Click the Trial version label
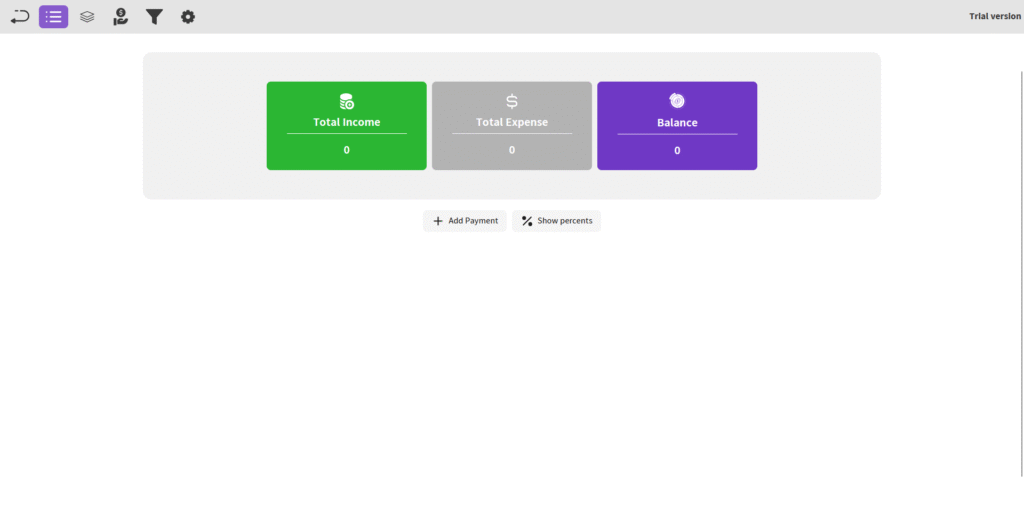The height and width of the screenshot is (505, 1024). click(994, 17)
